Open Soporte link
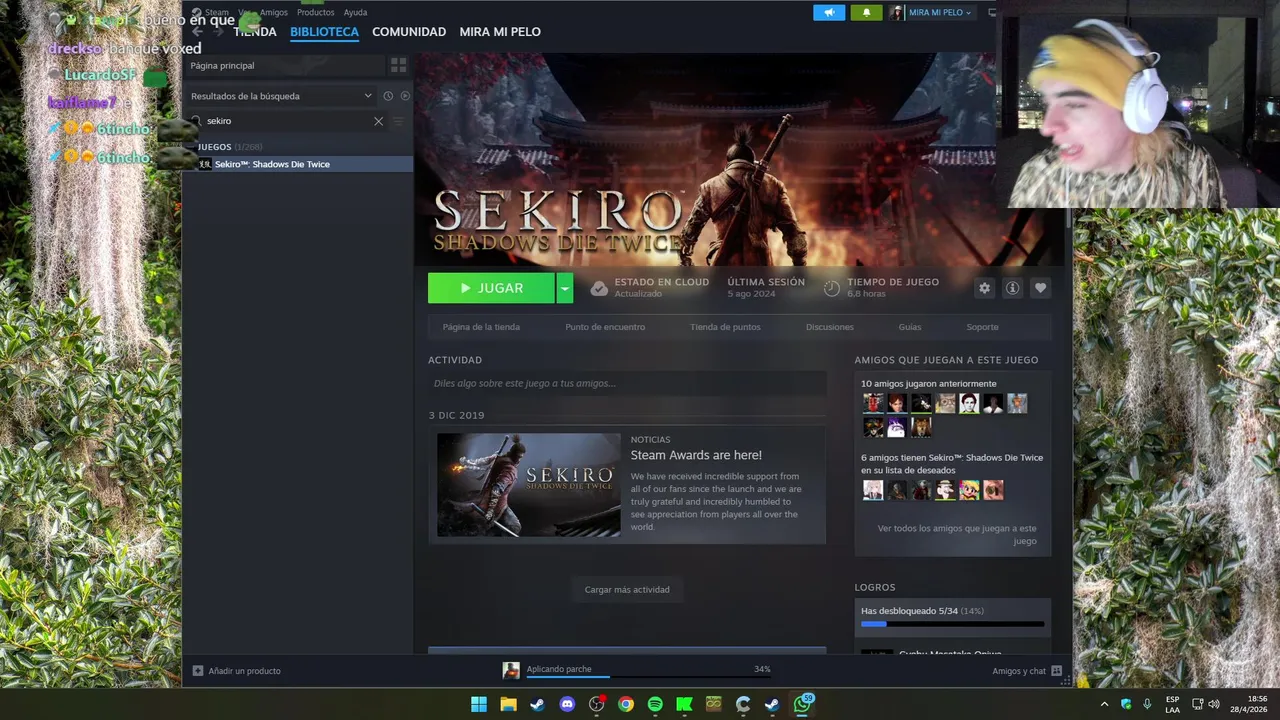 pos(982,327)
